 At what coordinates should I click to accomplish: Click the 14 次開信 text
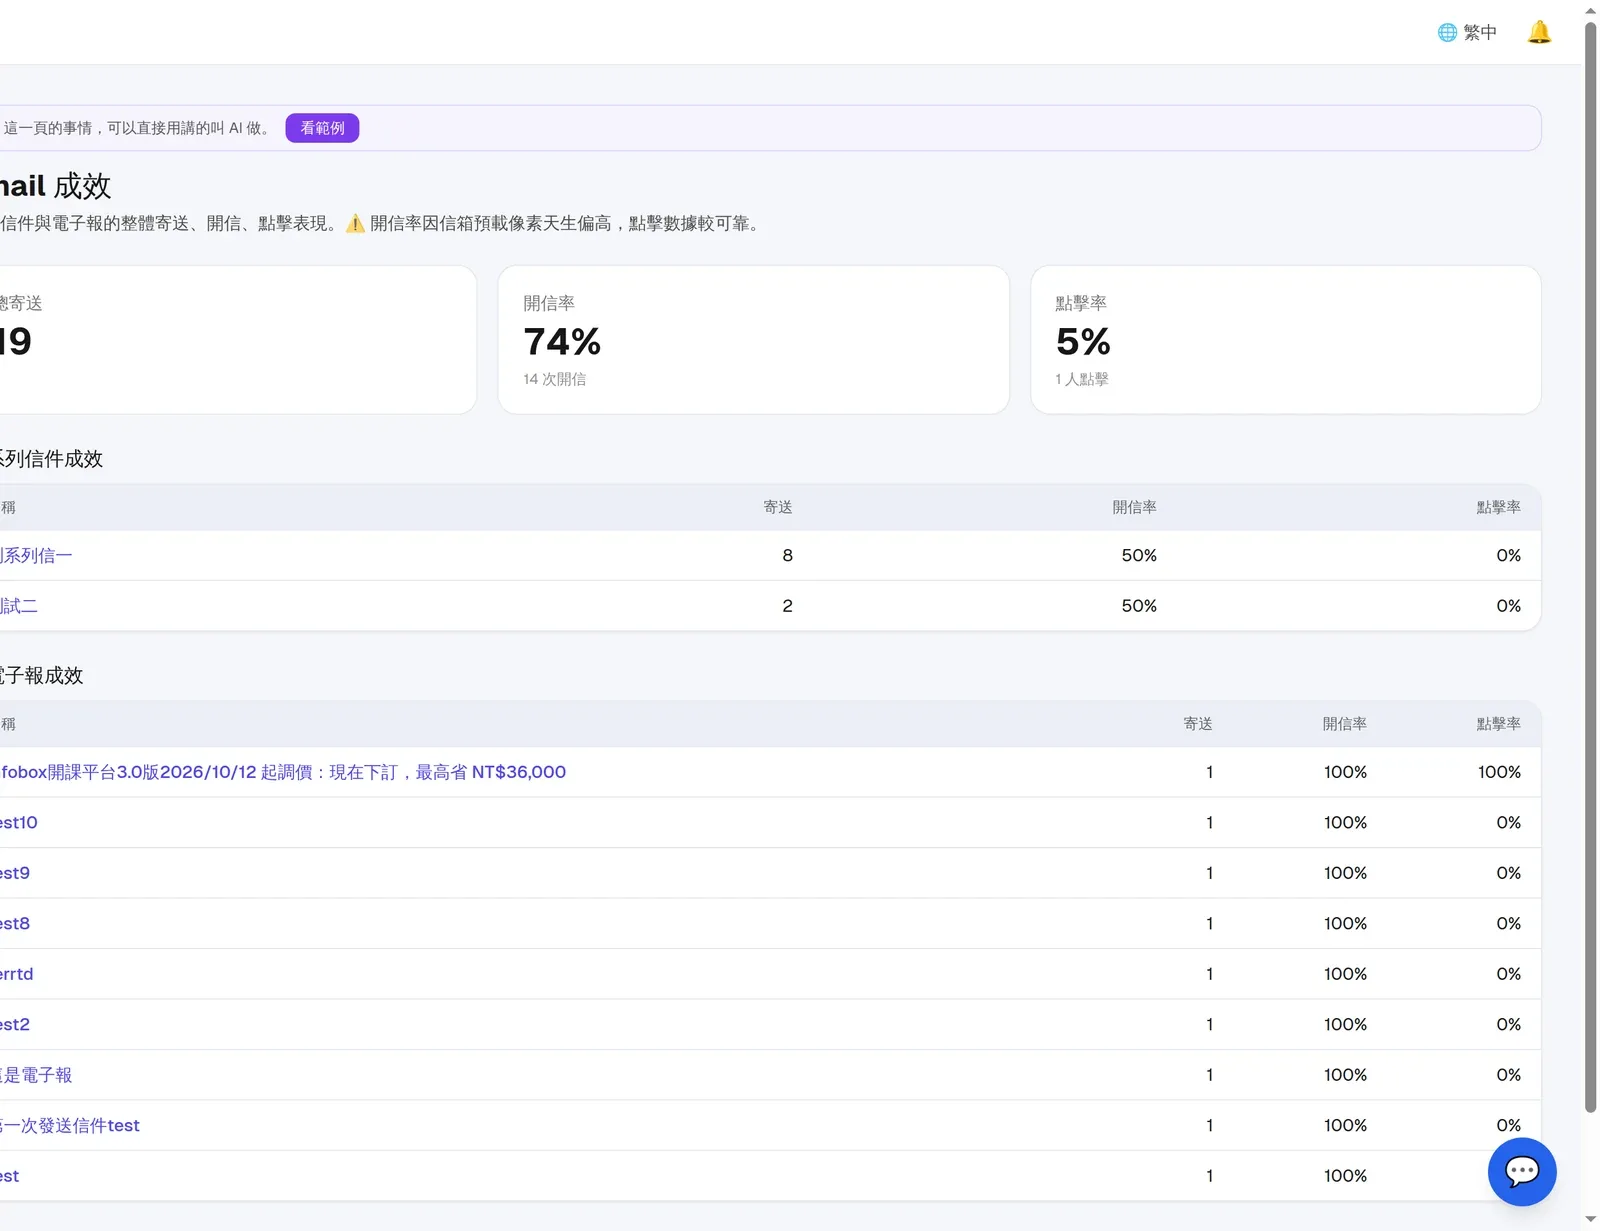coord(555,379)
